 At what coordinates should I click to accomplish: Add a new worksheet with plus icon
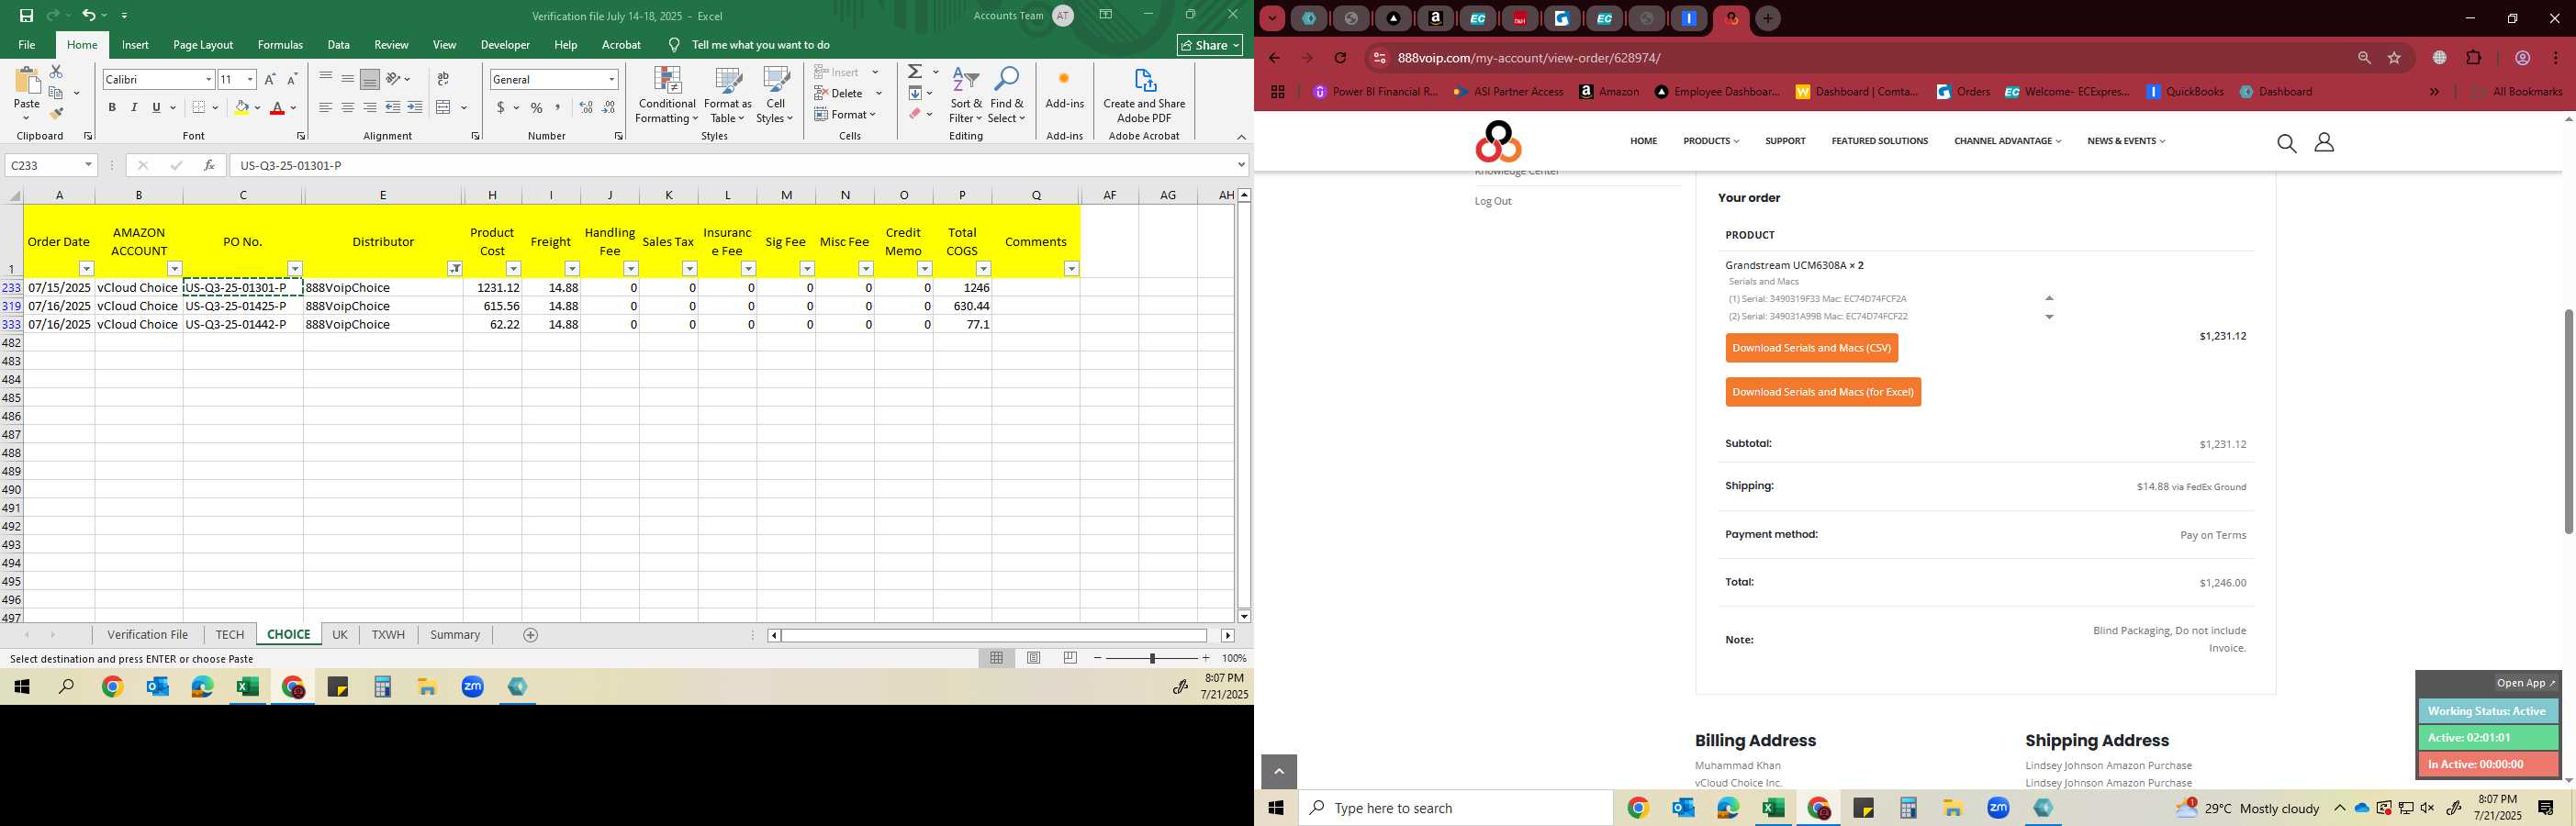(531, 635)
